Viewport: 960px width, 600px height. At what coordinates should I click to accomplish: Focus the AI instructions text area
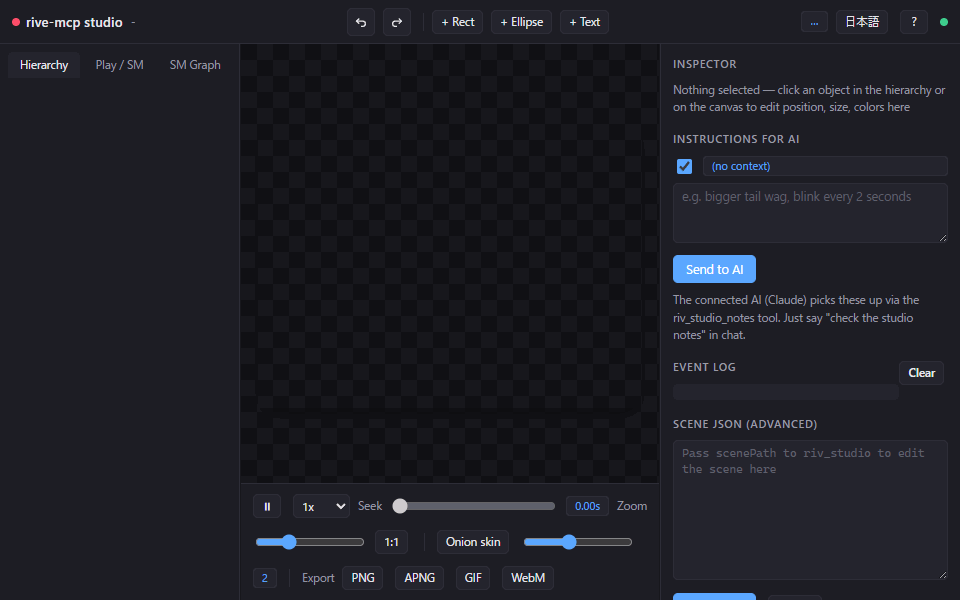(x=810, y=213)
